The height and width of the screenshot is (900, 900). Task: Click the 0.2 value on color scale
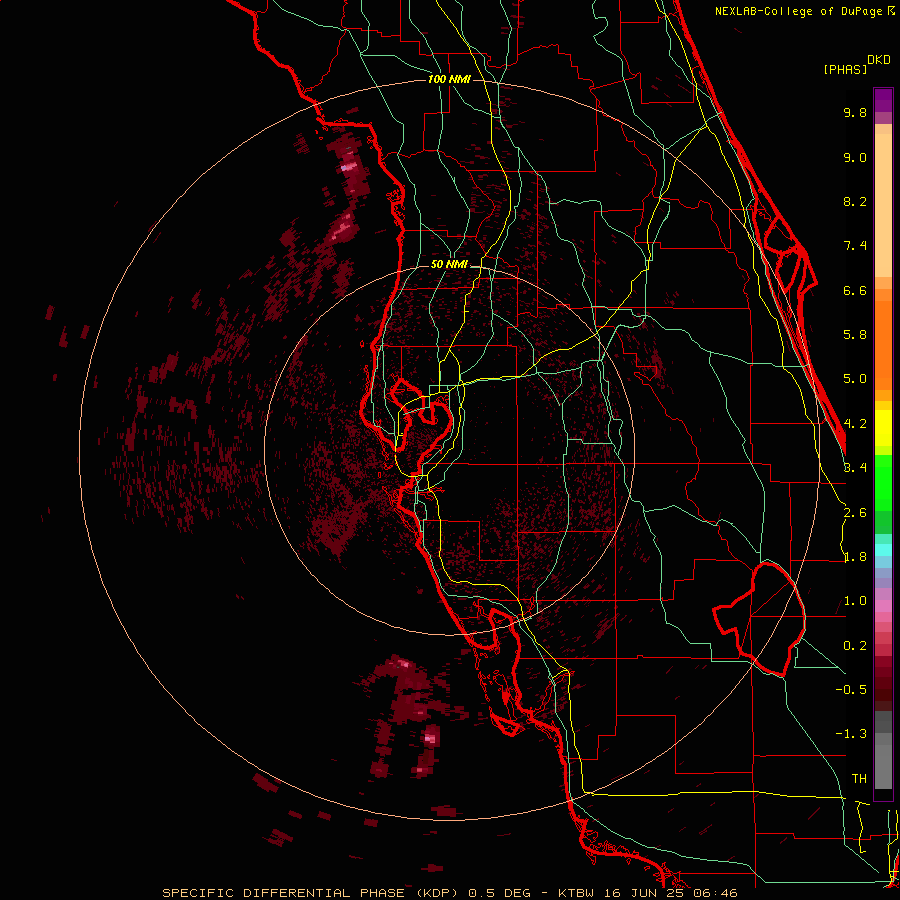[x=855, y=646]
